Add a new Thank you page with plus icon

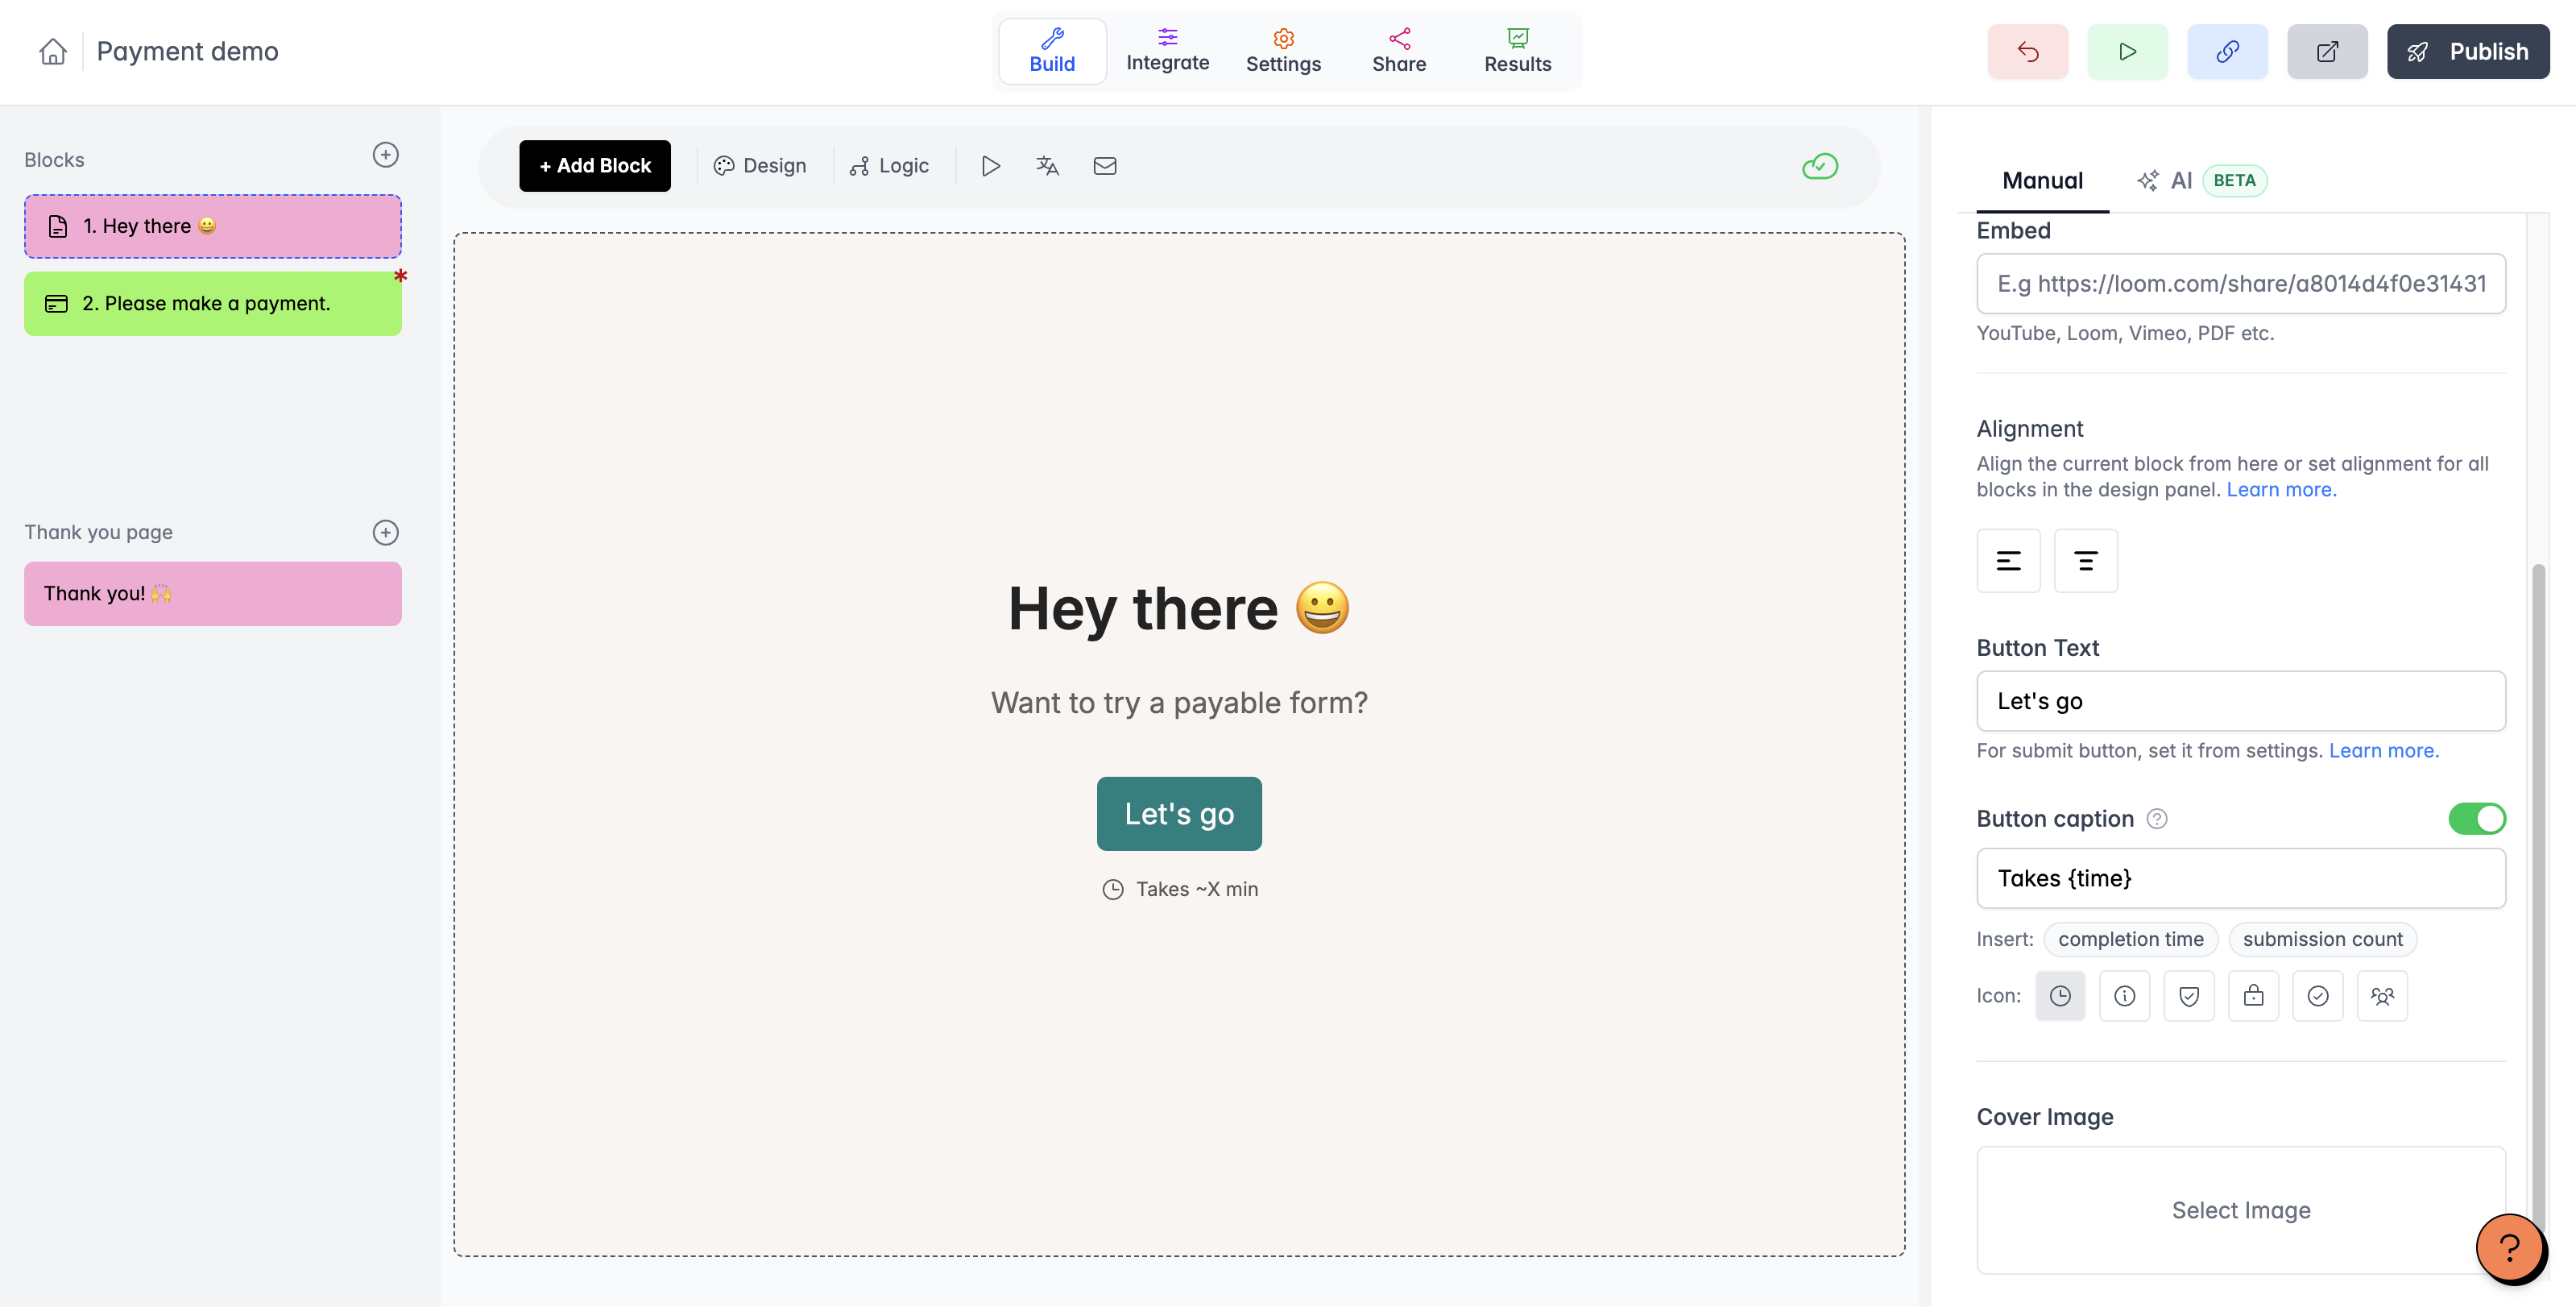click(385, 532)
